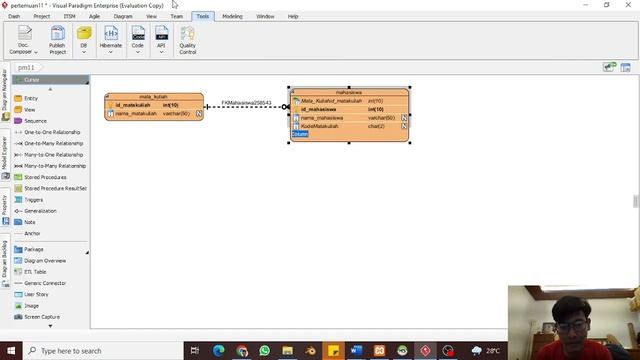Select the User Story tool
Image resolution: width=640 pixels, height=360 pixels.
36,294
